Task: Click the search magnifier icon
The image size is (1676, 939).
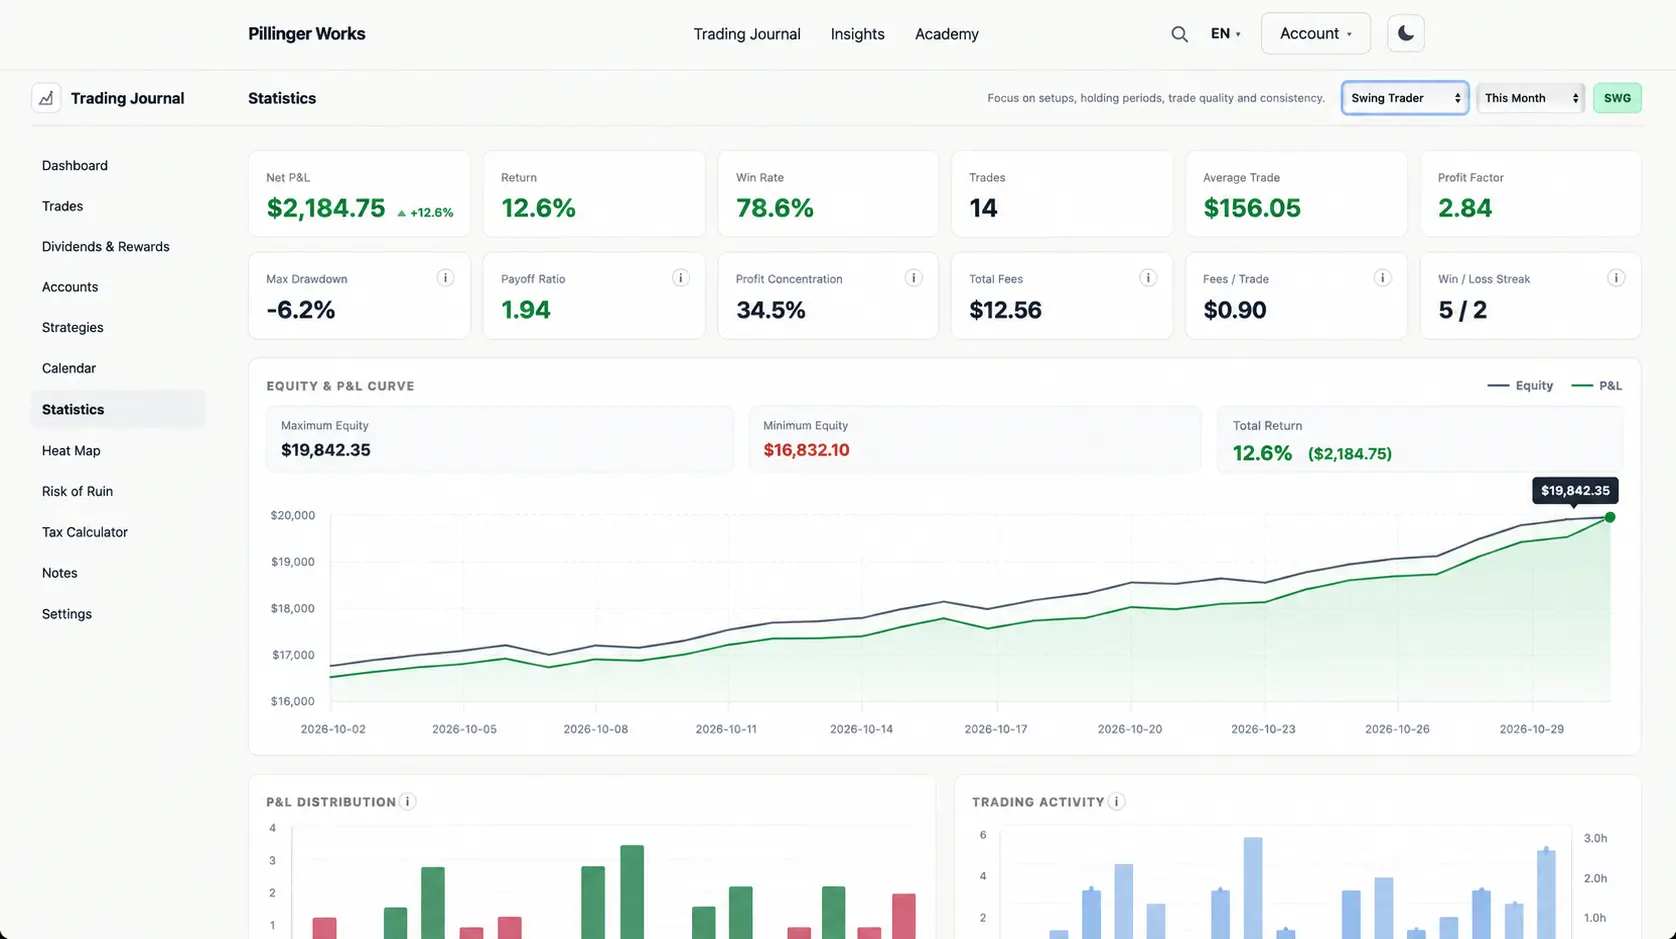Action: pyautogui.click(x=1180, y=34)
